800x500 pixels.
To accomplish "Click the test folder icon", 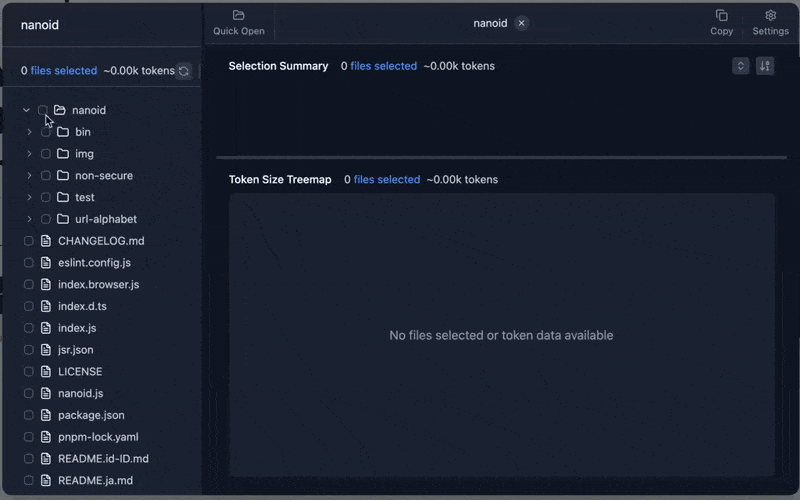I will 63,197.
